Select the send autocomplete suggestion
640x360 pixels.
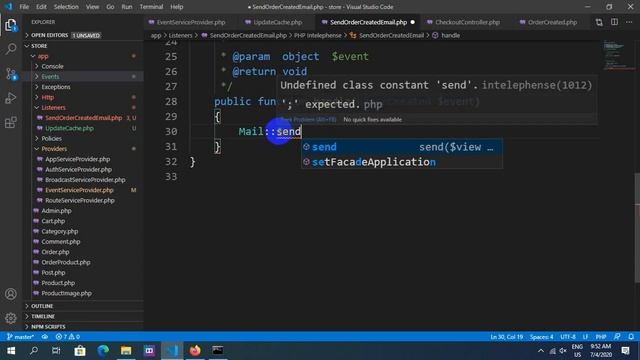tap(402, 147)
